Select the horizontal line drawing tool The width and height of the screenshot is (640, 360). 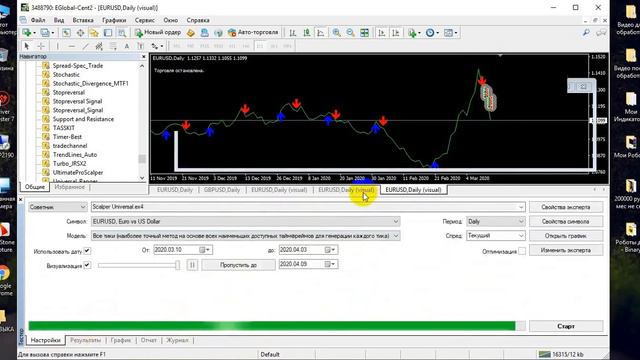[71, 46]
